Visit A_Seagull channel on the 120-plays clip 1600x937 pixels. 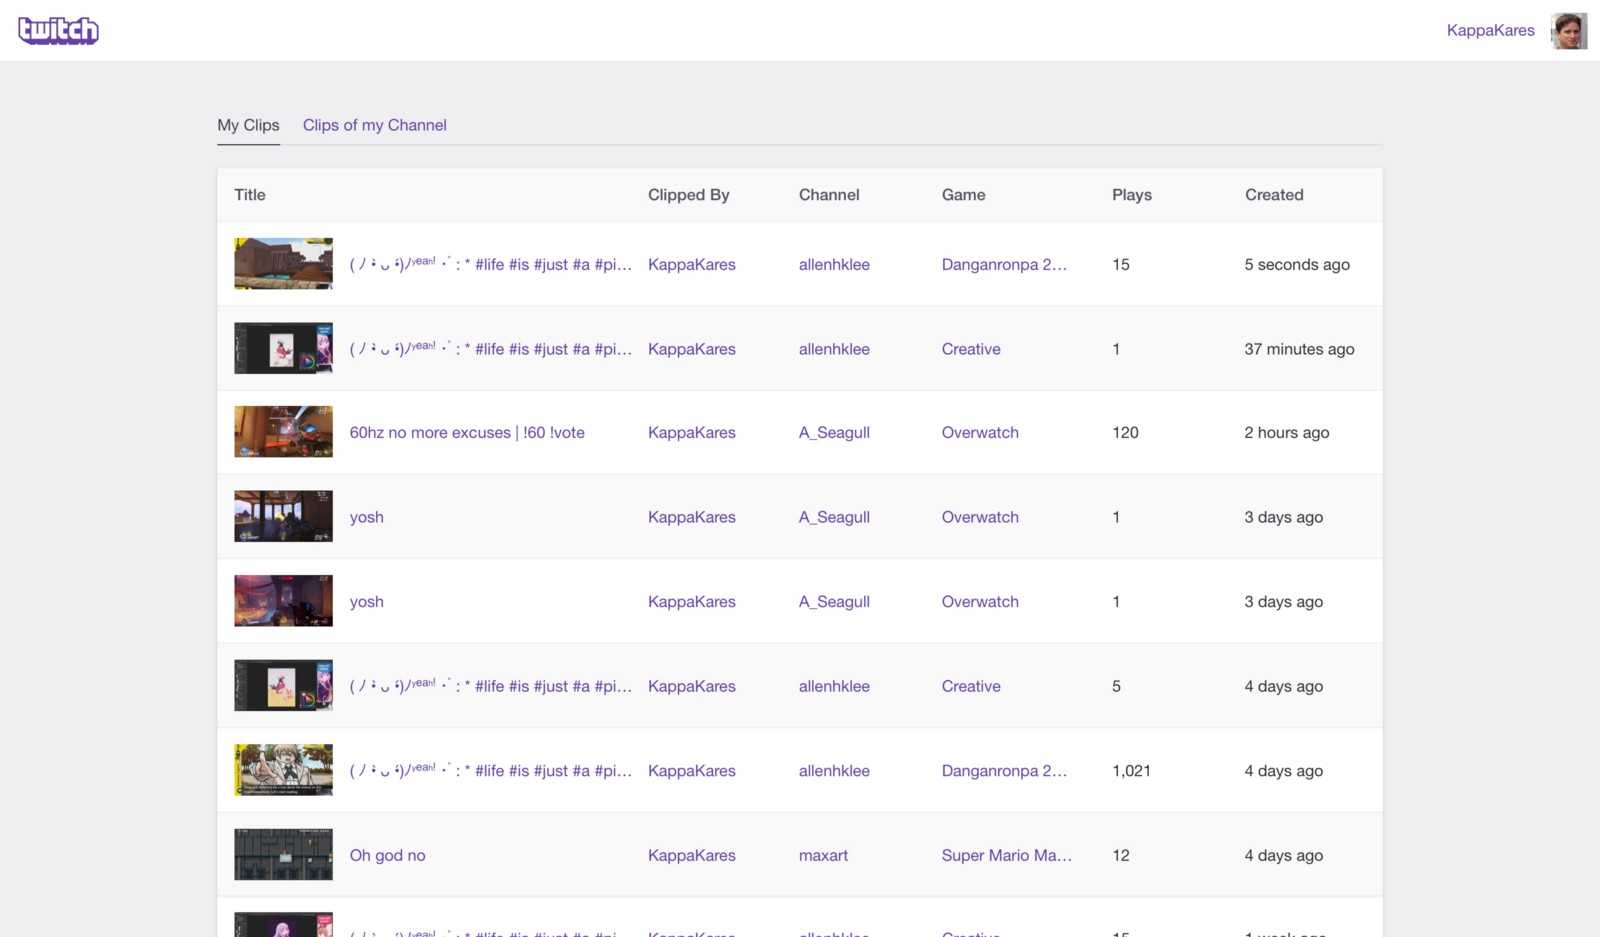pyautogui.click(x=834, y=433)
